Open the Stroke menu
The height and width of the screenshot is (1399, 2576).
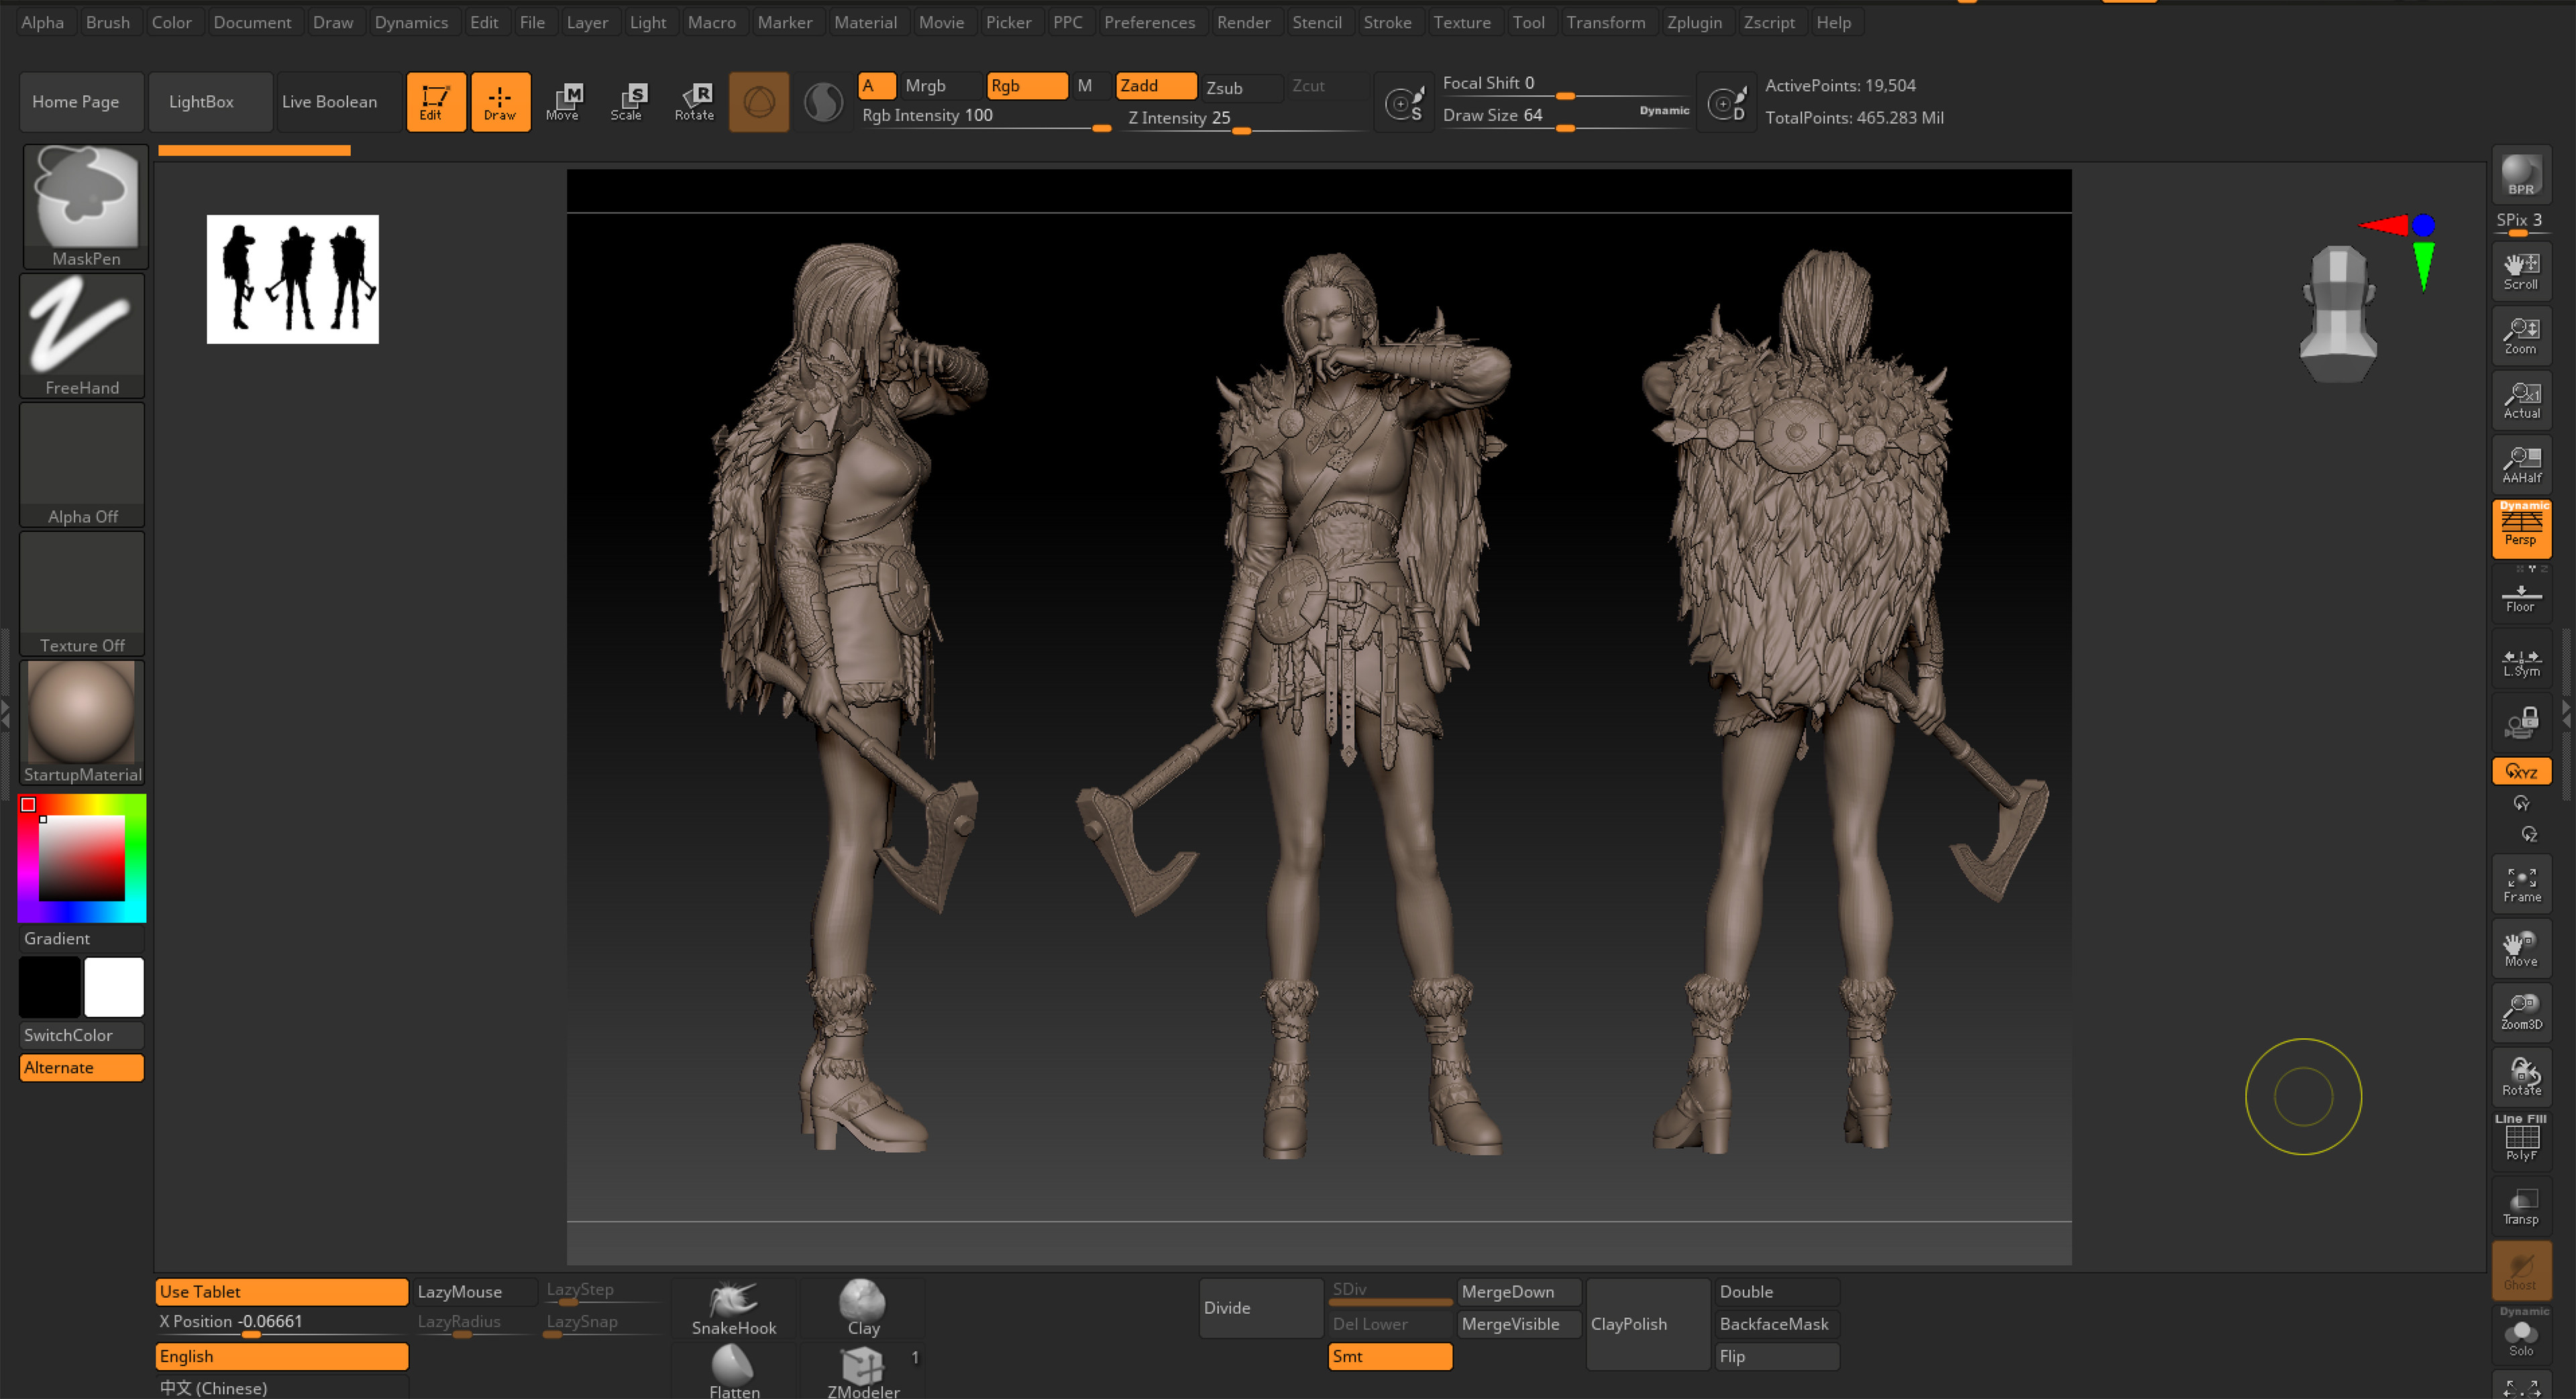[x=1387, y=22]
